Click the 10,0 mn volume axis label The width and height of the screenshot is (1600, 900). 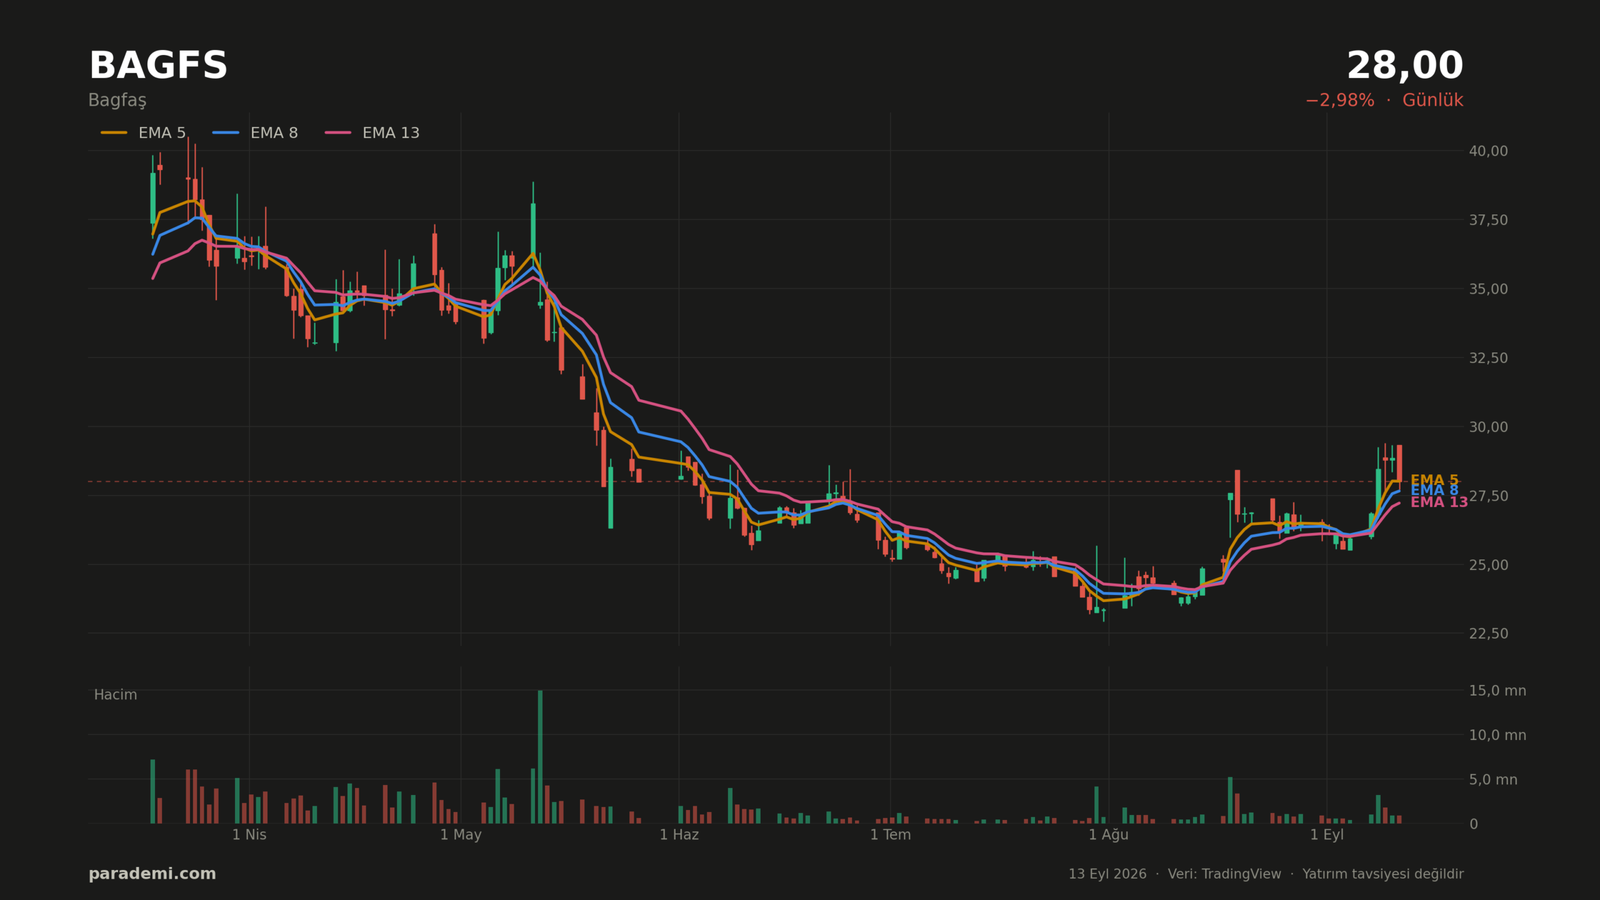tap(1497, 735)
